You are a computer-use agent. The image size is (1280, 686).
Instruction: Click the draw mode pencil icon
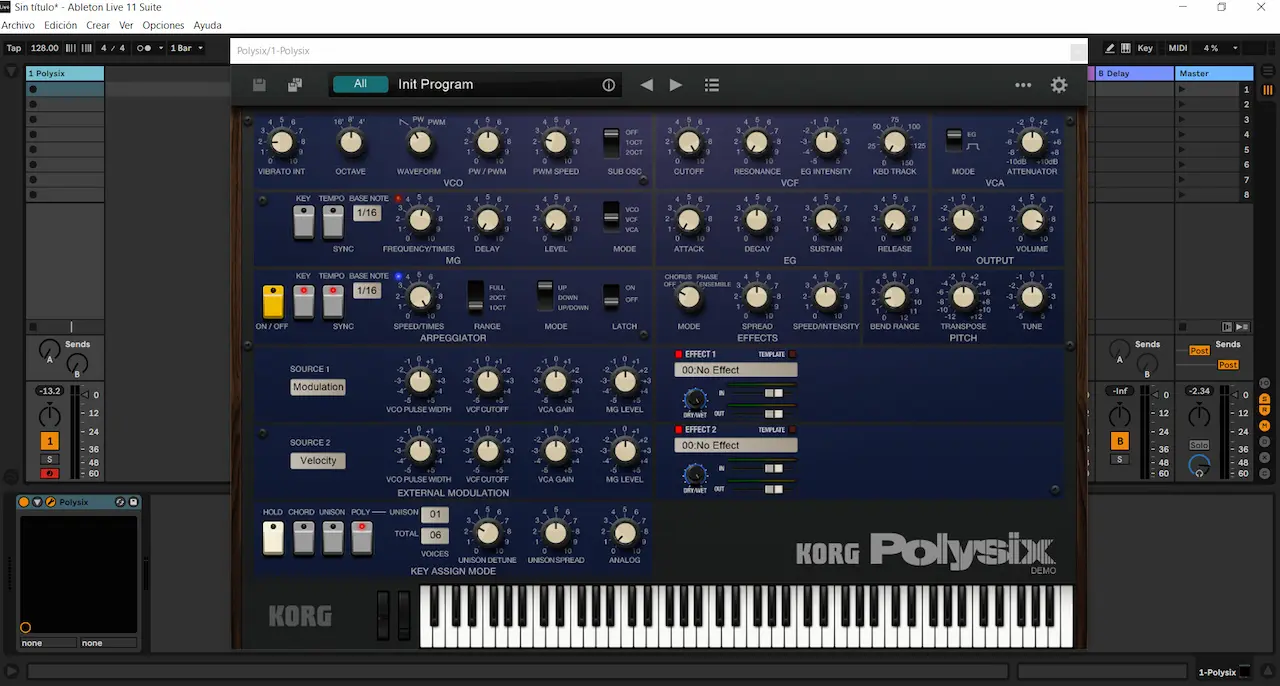tap(1110, 48)
